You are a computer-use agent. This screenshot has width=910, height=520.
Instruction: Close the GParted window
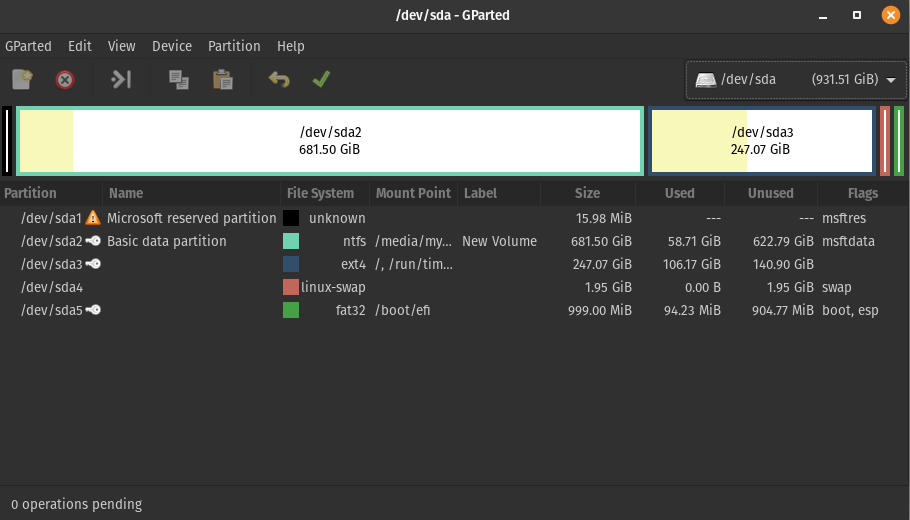[x=891, y=15]
